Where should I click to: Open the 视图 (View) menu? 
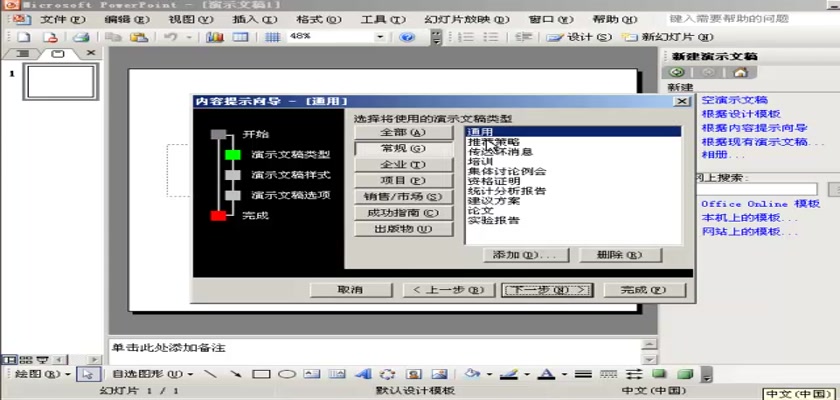coord(191,20)
